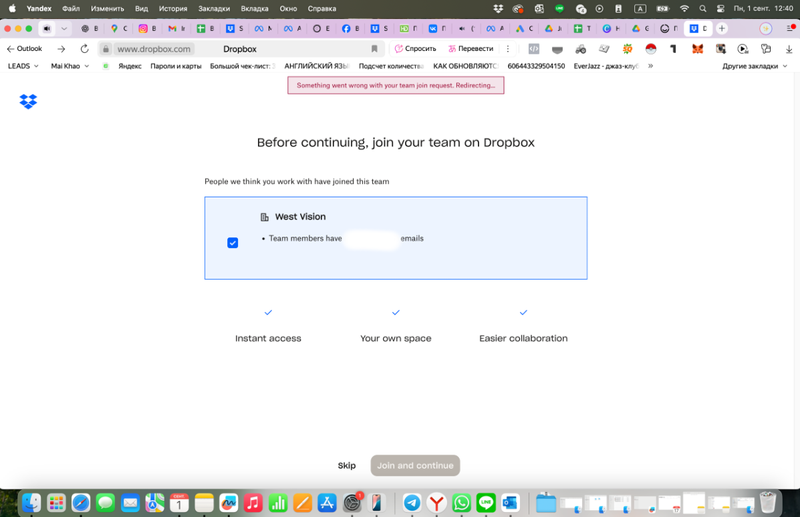Open Spotlight search in menu bar
The width and height of the screenshot is (800, 517).
703,9
